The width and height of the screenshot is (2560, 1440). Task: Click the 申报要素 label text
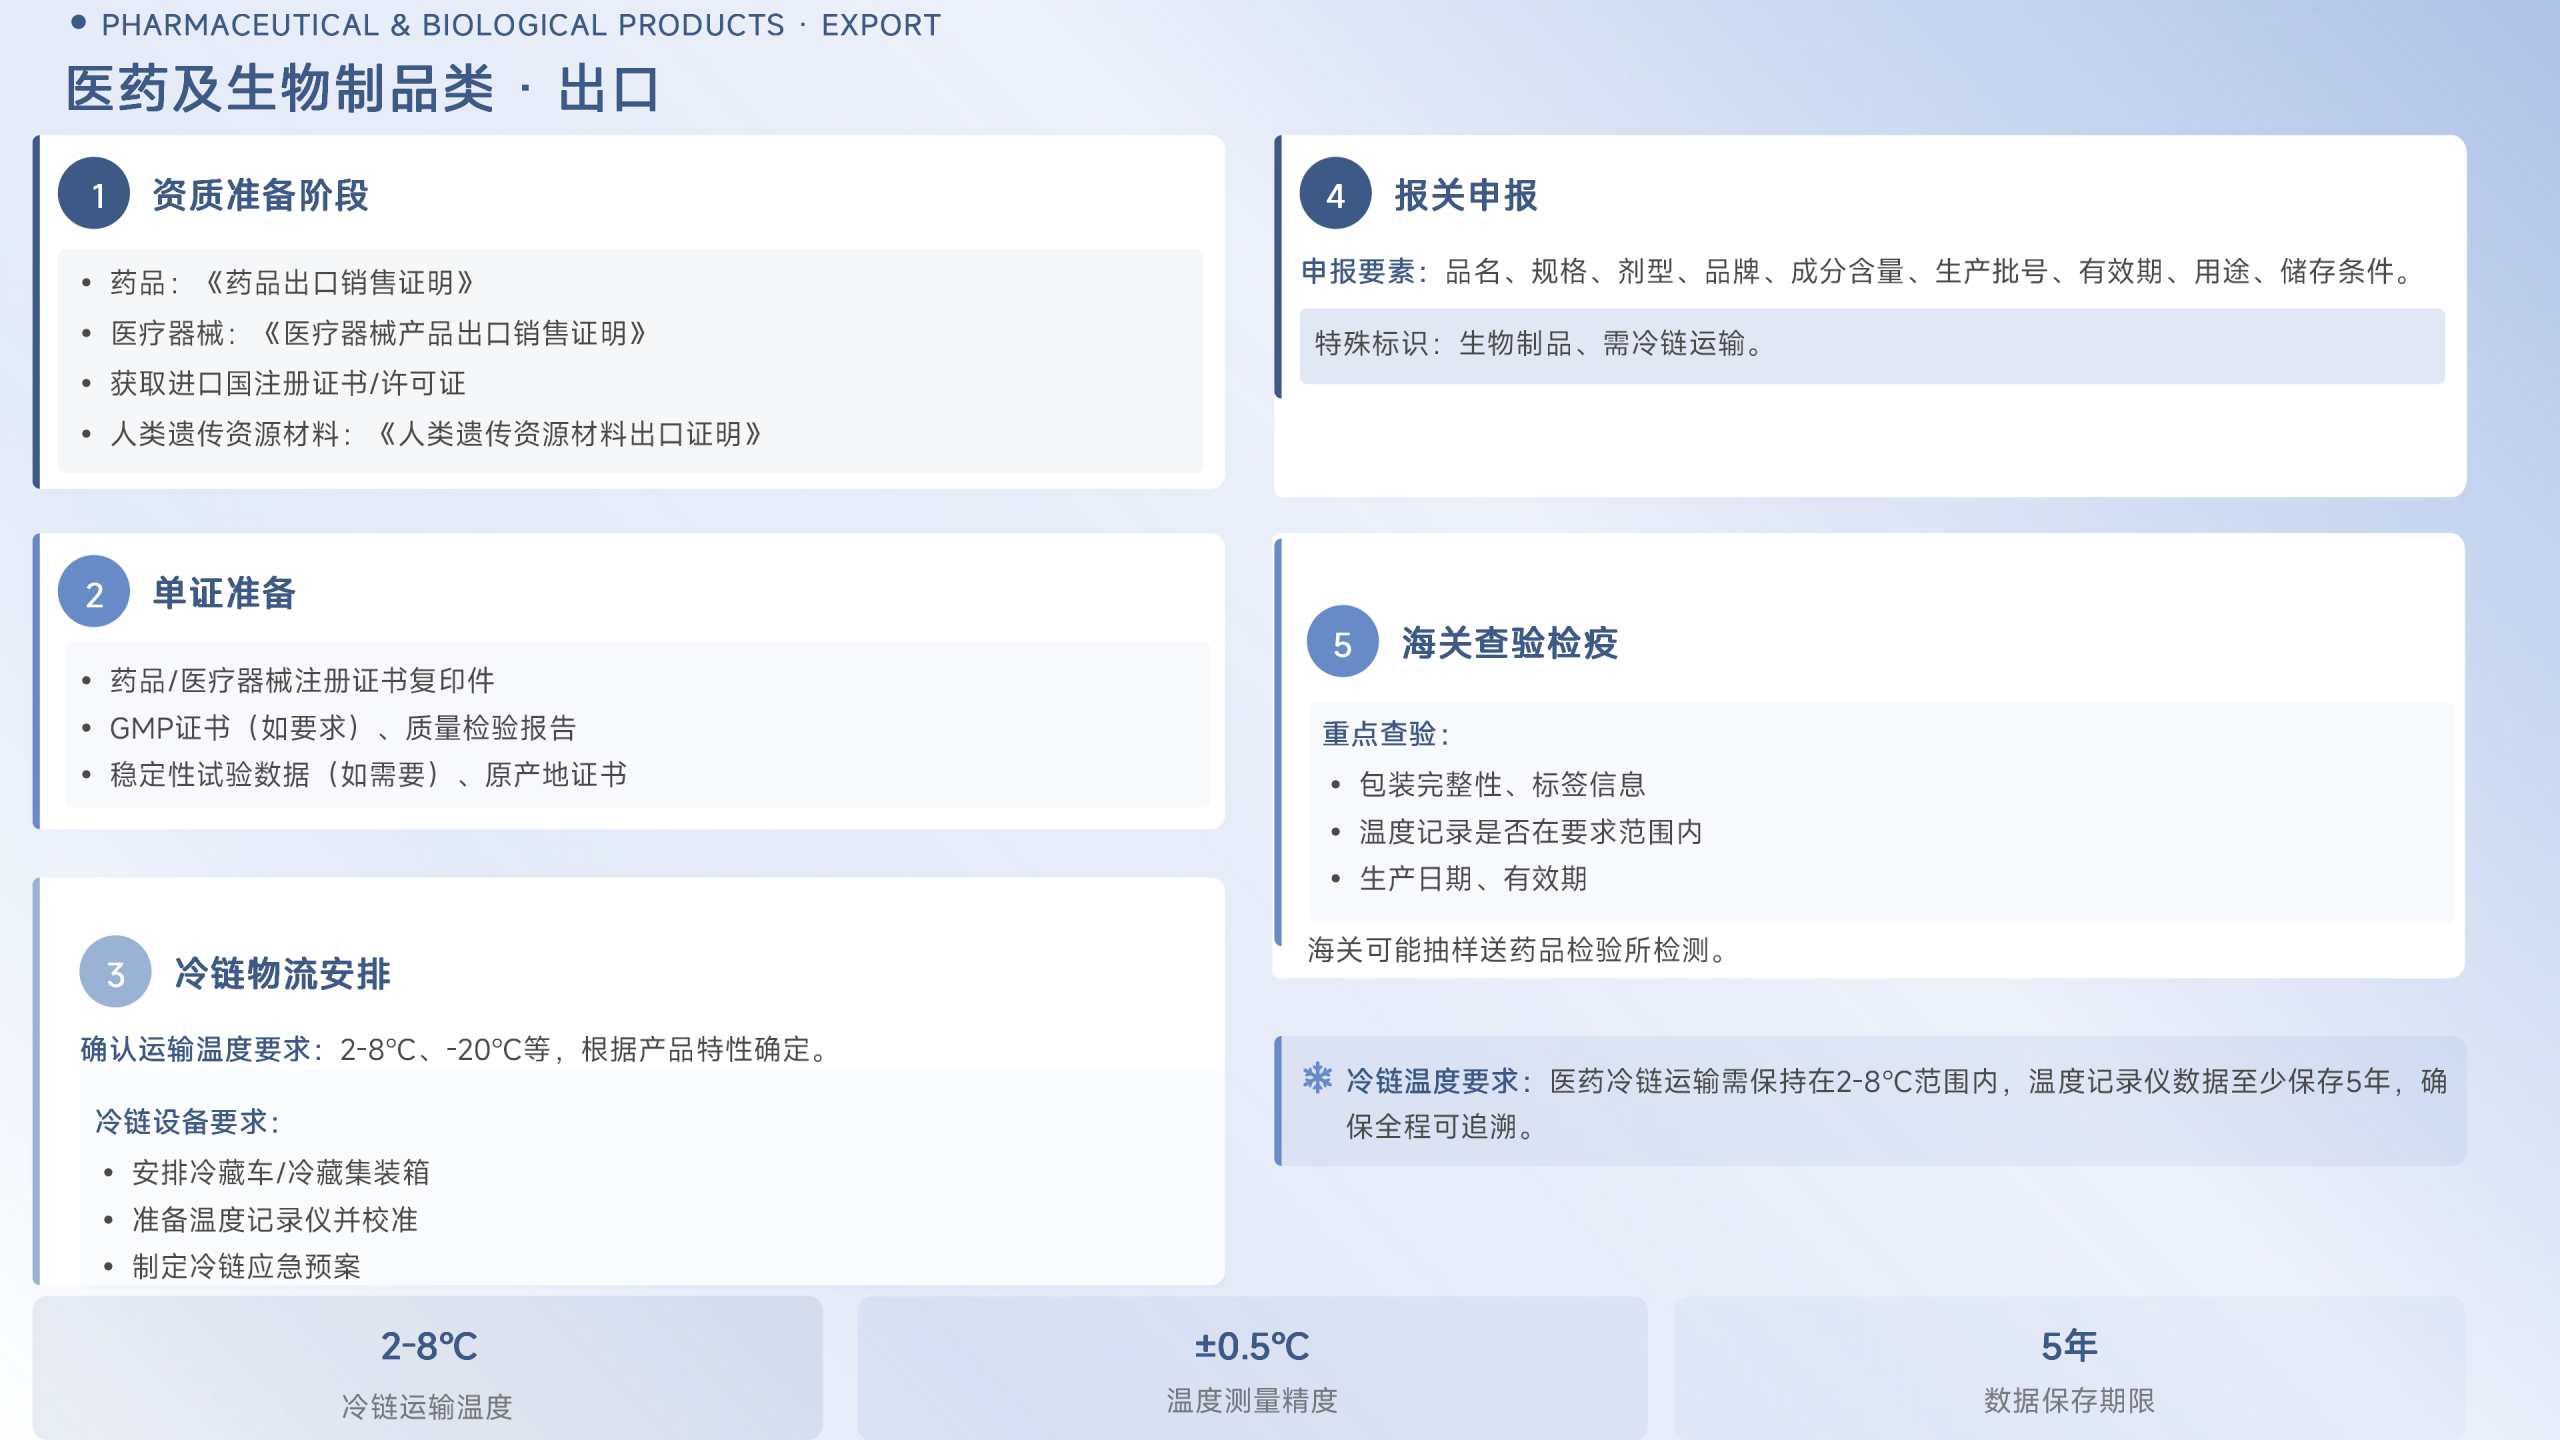1358,271
